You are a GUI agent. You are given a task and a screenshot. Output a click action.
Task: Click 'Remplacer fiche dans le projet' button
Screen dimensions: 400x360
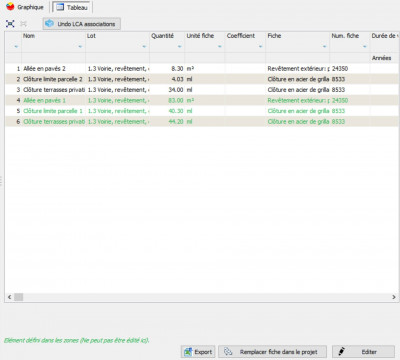pyautogui.click(x=272, y=352)
